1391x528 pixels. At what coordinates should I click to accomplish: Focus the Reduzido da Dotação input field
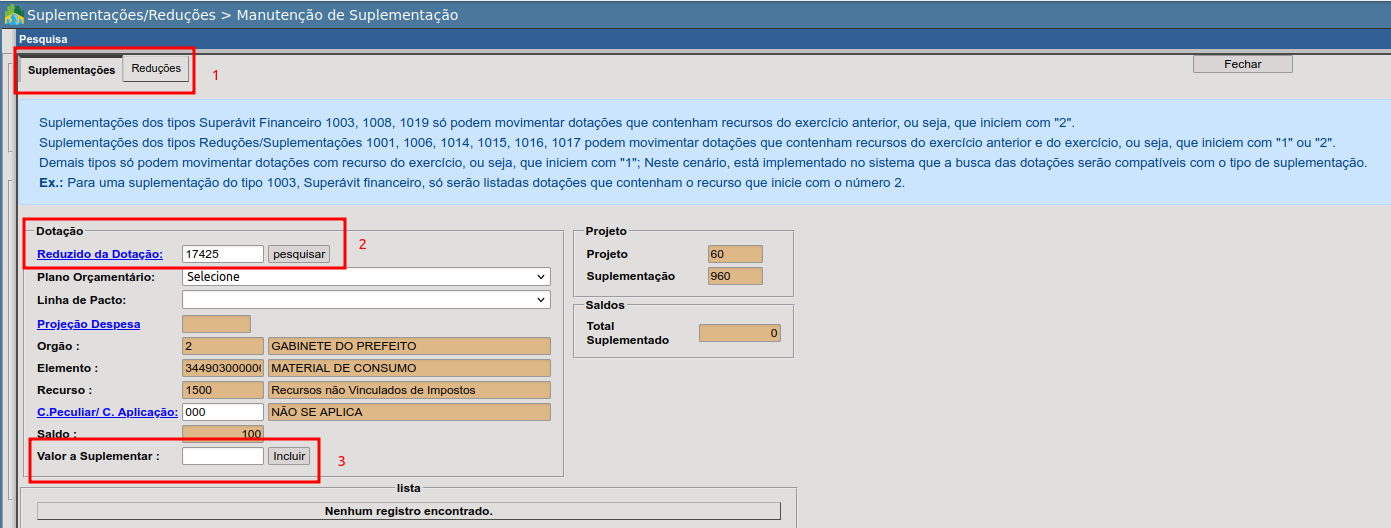pos(222,254)
